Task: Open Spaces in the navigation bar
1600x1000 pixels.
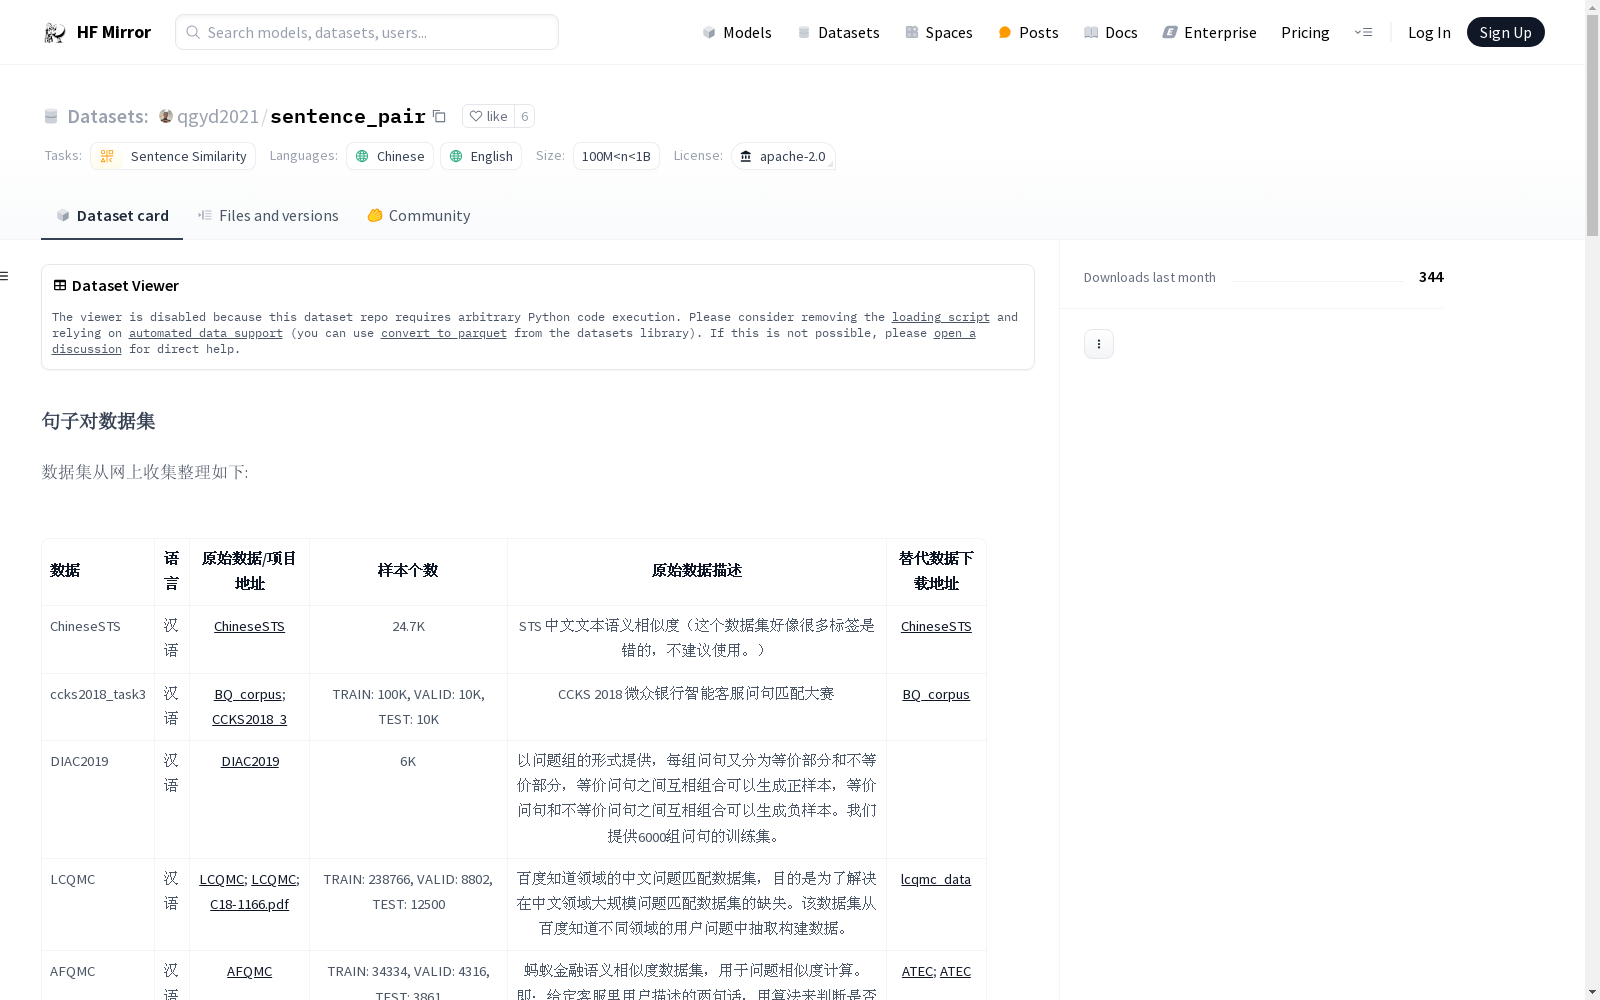Action: pyautogui.click(x=938, y=32)
